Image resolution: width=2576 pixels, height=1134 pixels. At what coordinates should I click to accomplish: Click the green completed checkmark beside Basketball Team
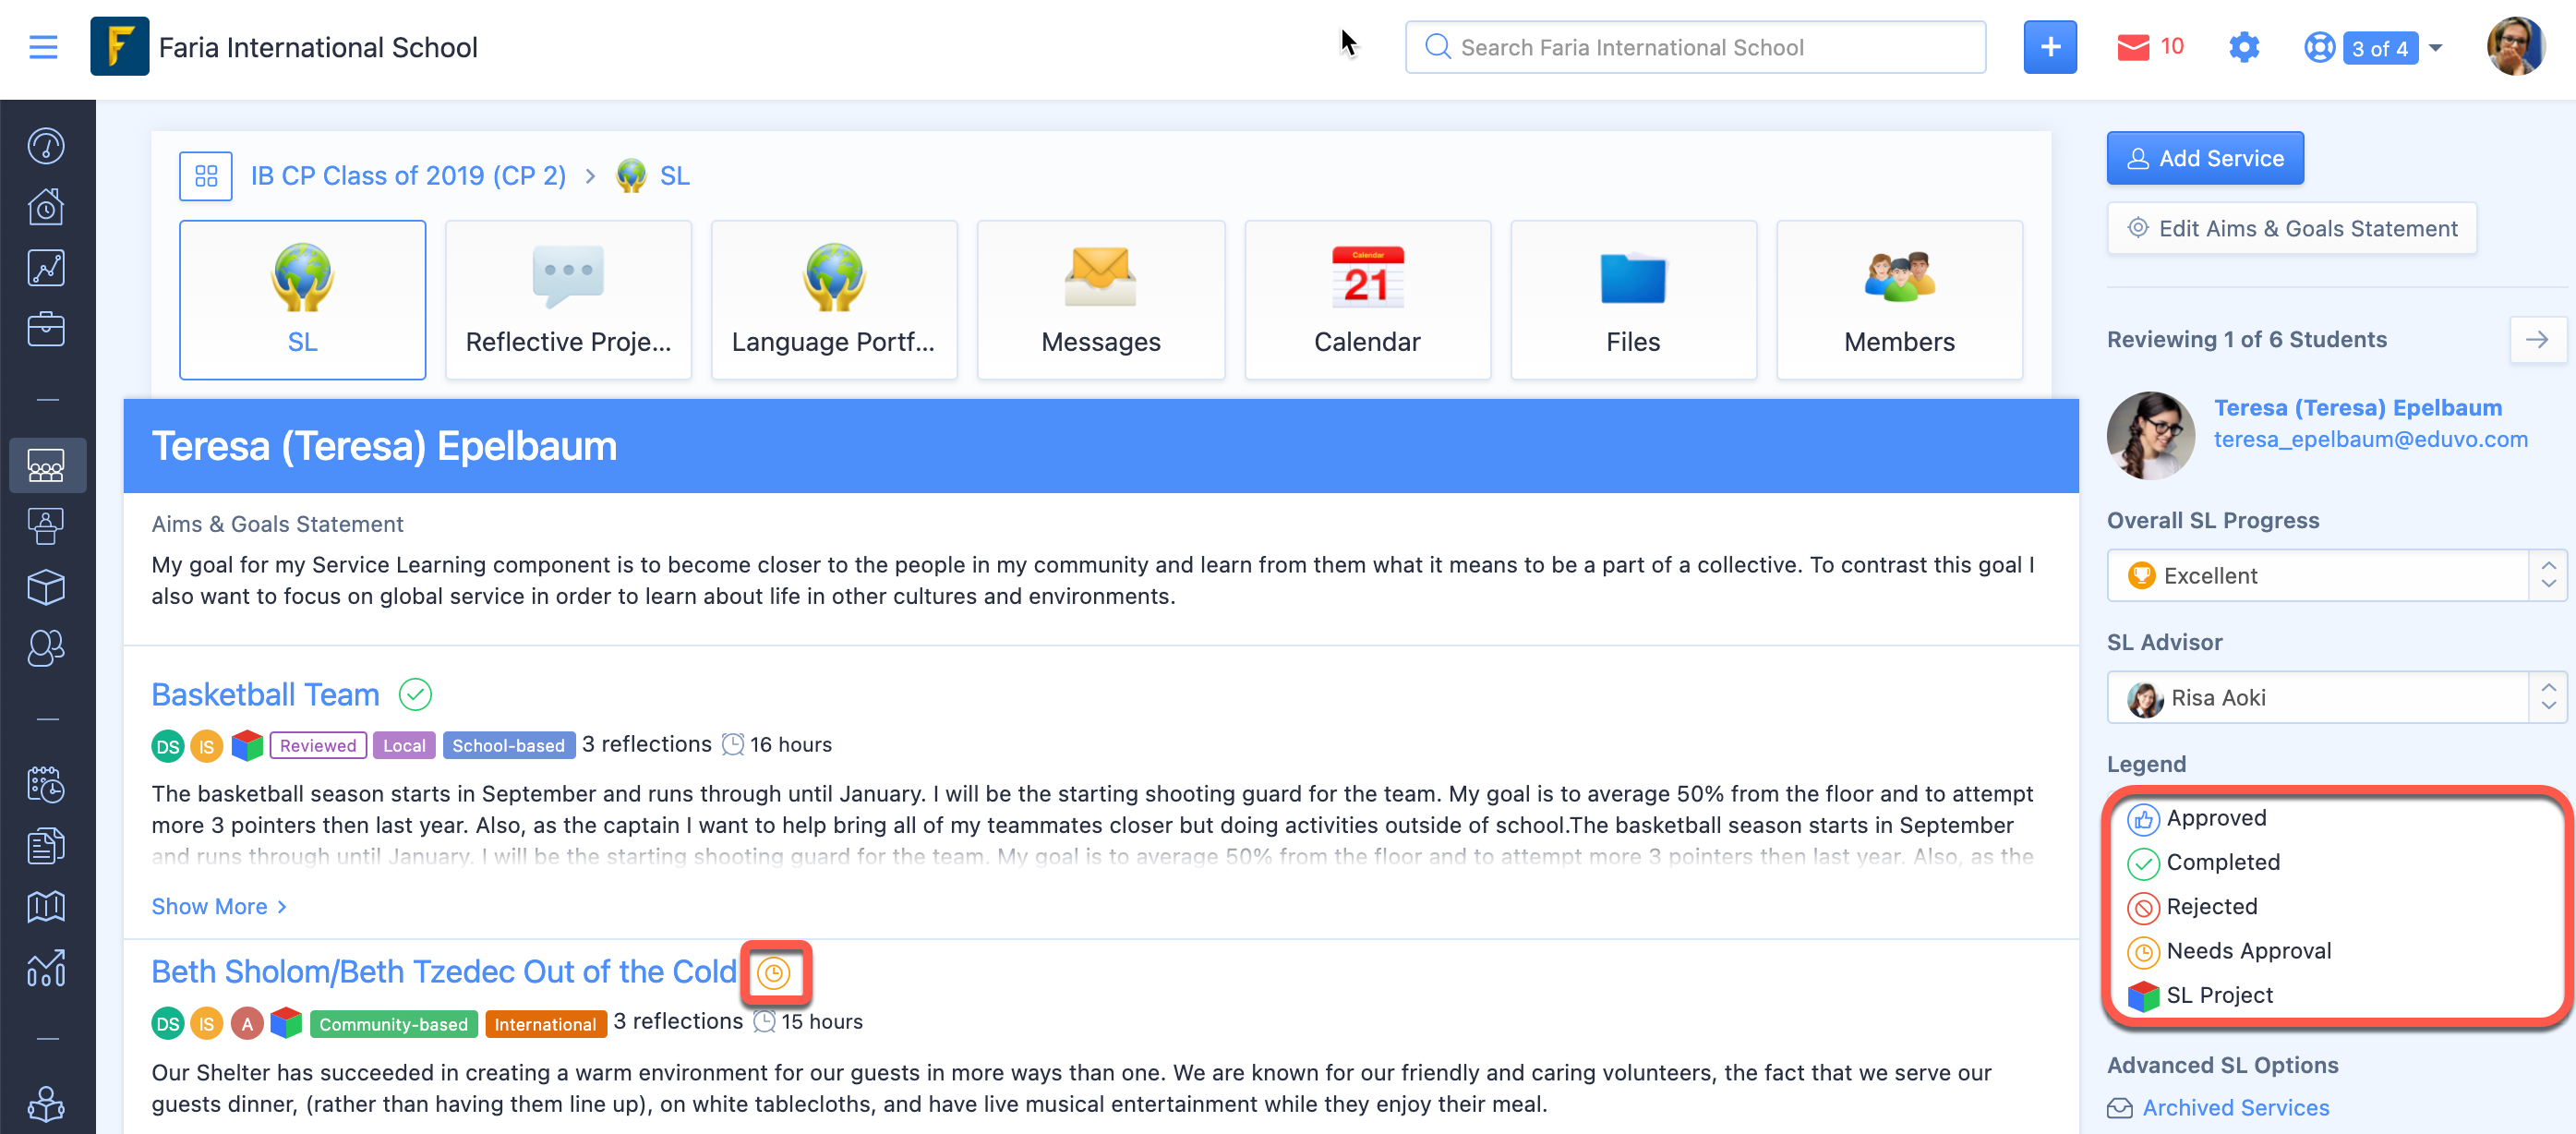tap(415, 694)
